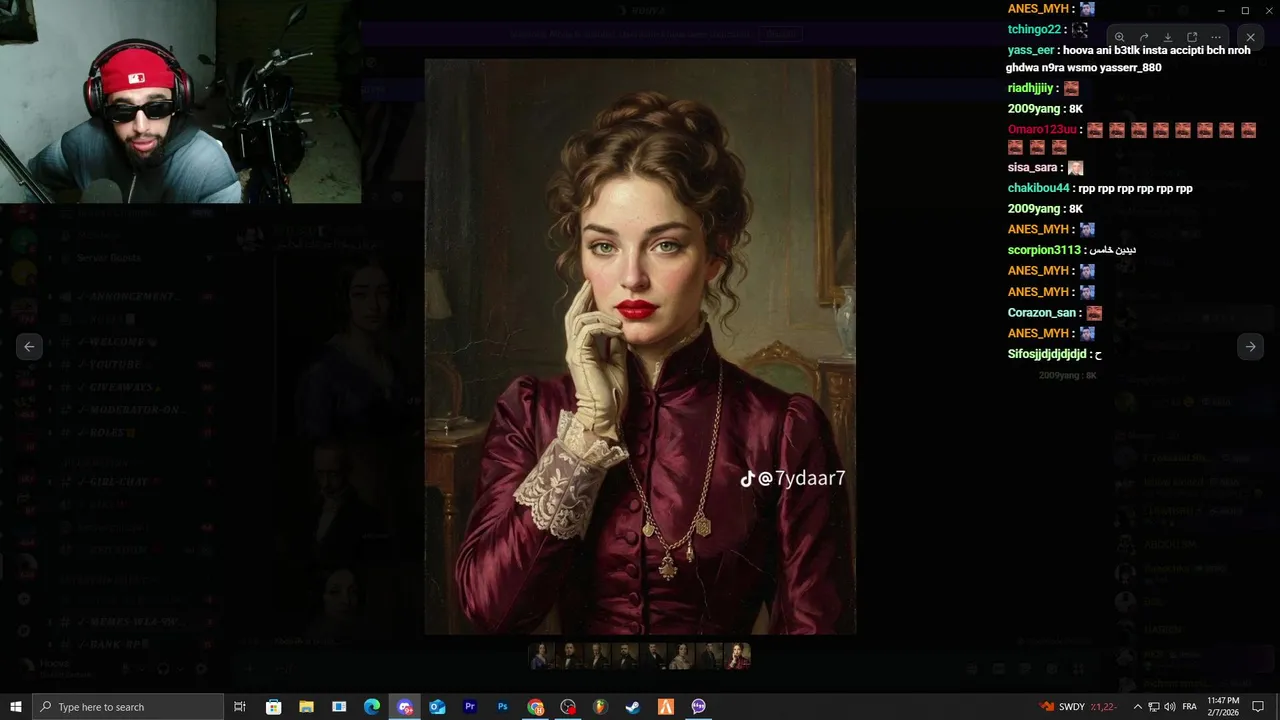Click the chat username scorpion3113
1280x720 pixels.
pyautogui.click(x=1044, y=250)
